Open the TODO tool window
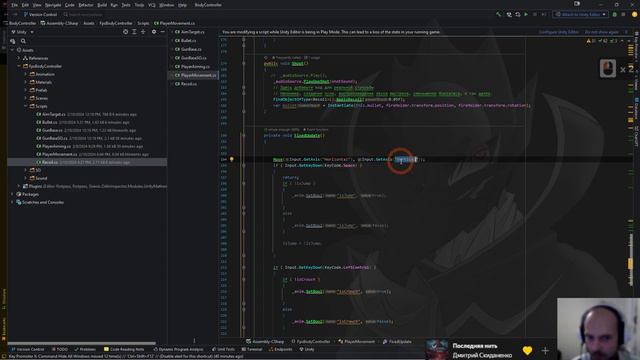 60,349
